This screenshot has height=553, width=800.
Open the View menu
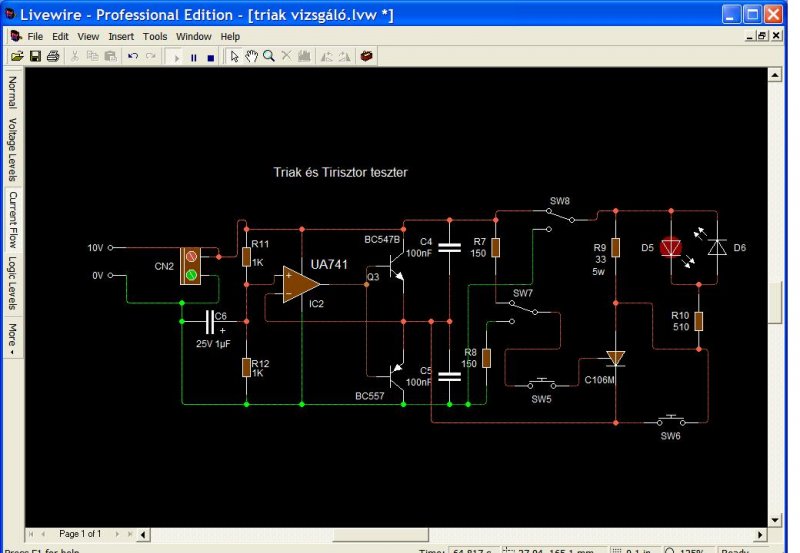88,37
